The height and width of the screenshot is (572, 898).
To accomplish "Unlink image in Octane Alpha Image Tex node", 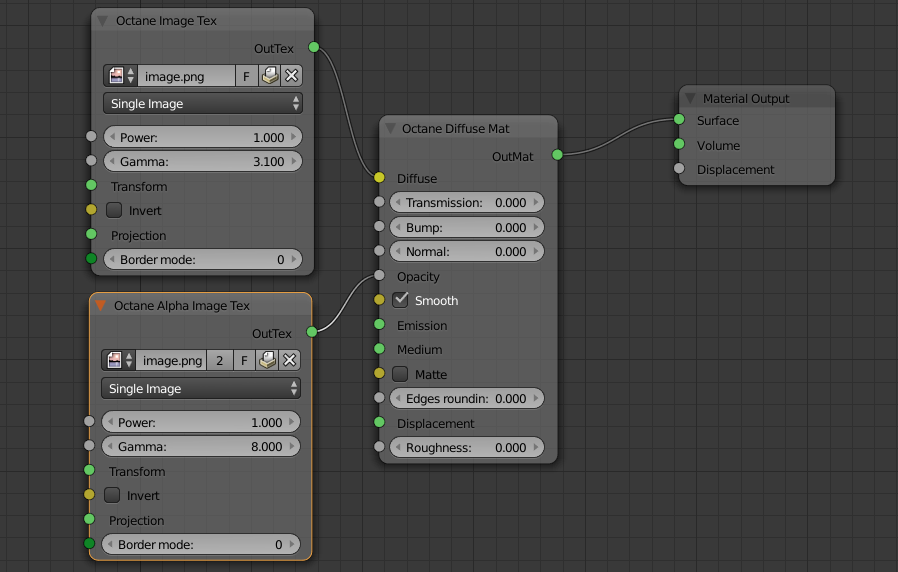I will pyautogui.click(x=290, y=361).
